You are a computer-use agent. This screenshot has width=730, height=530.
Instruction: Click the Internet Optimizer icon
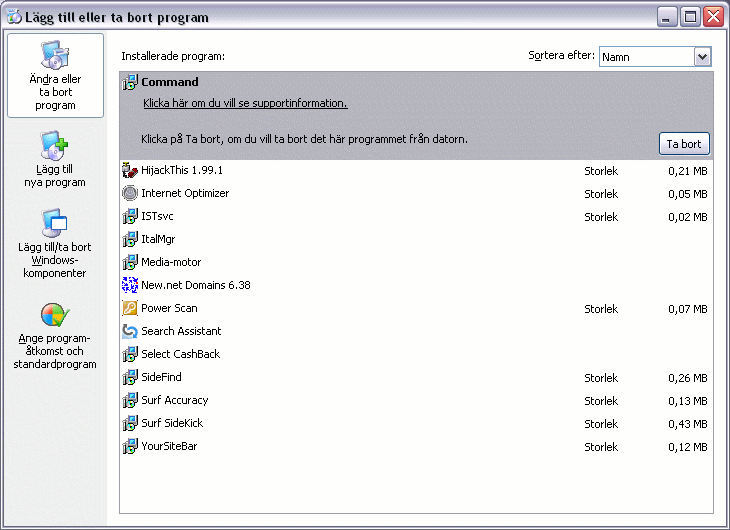[x=130, y=193]
